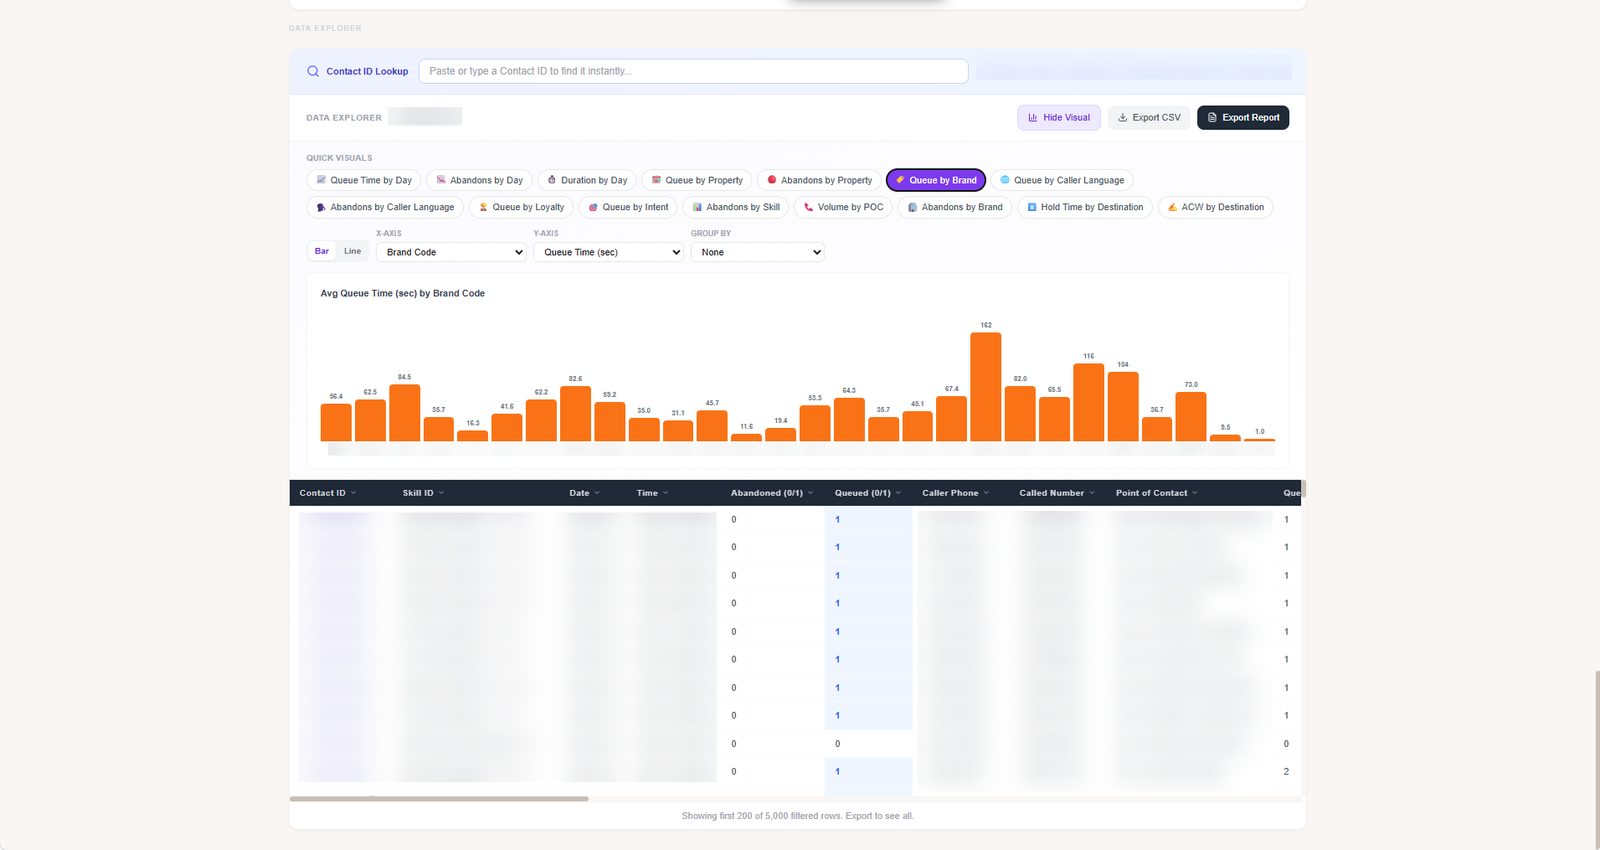Click Hide Visual button label
Image resolution: width=1600 pixels, height=850 pixels.
point(1066,118)
